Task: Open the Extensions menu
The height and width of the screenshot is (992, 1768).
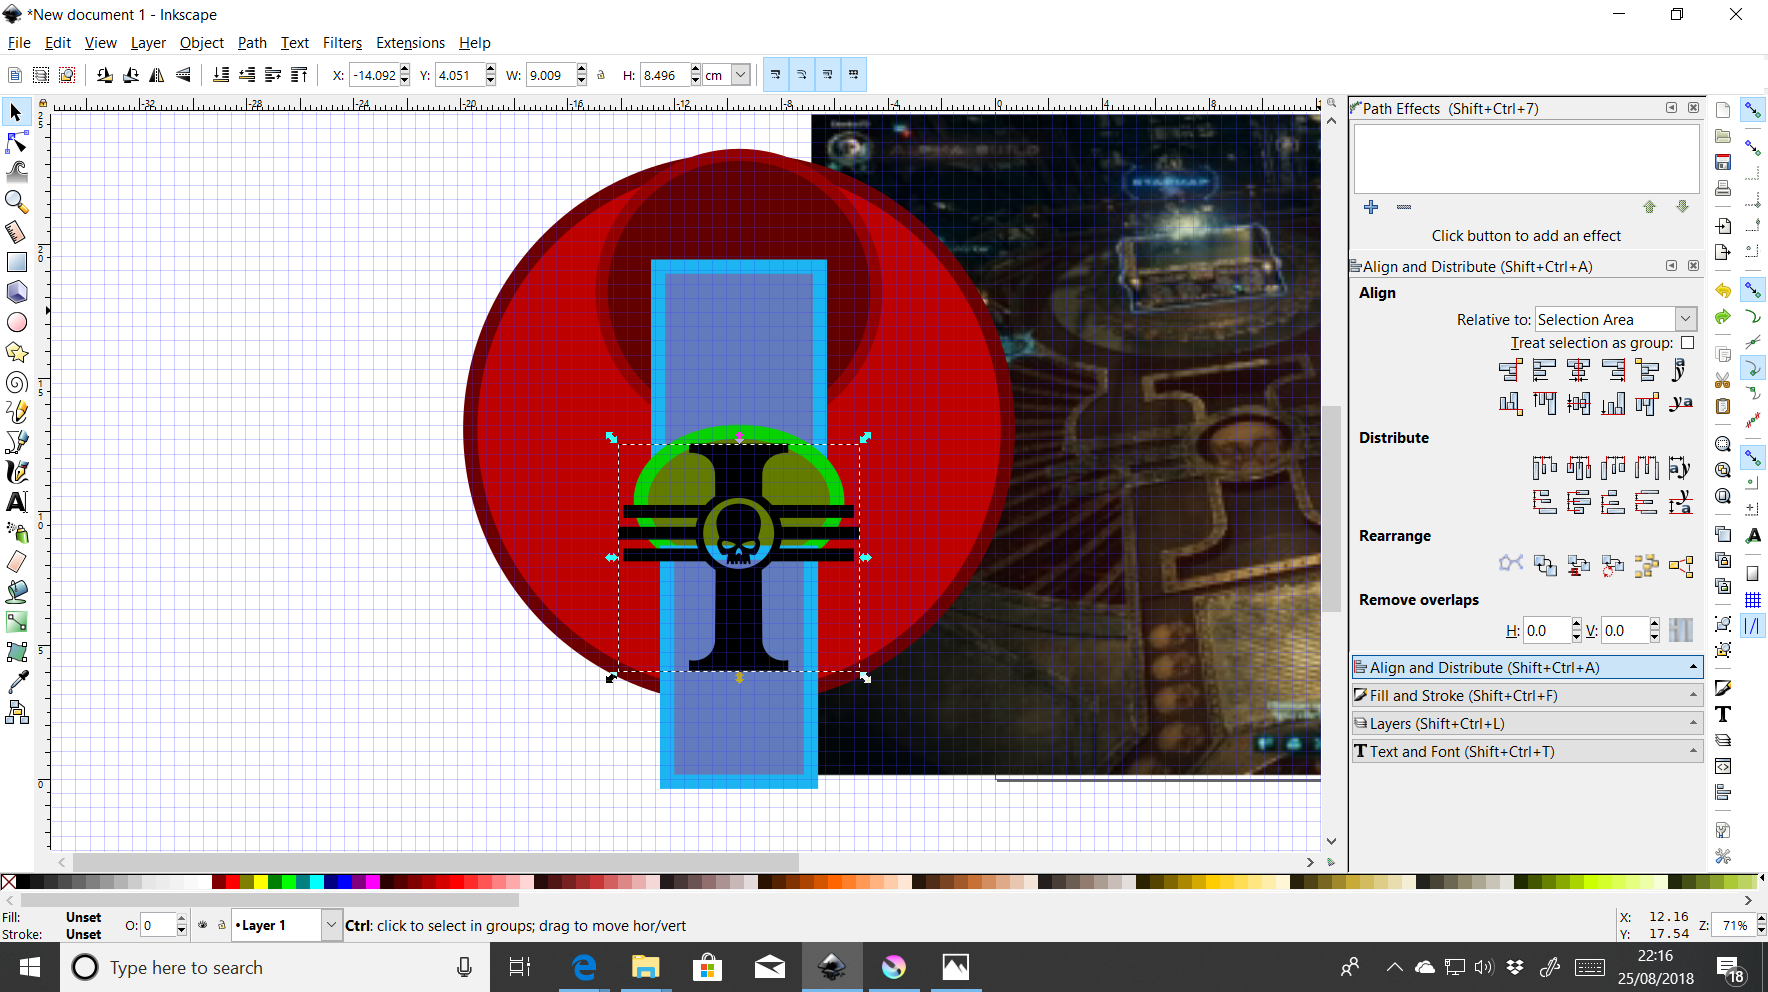Action: point(410,43)
